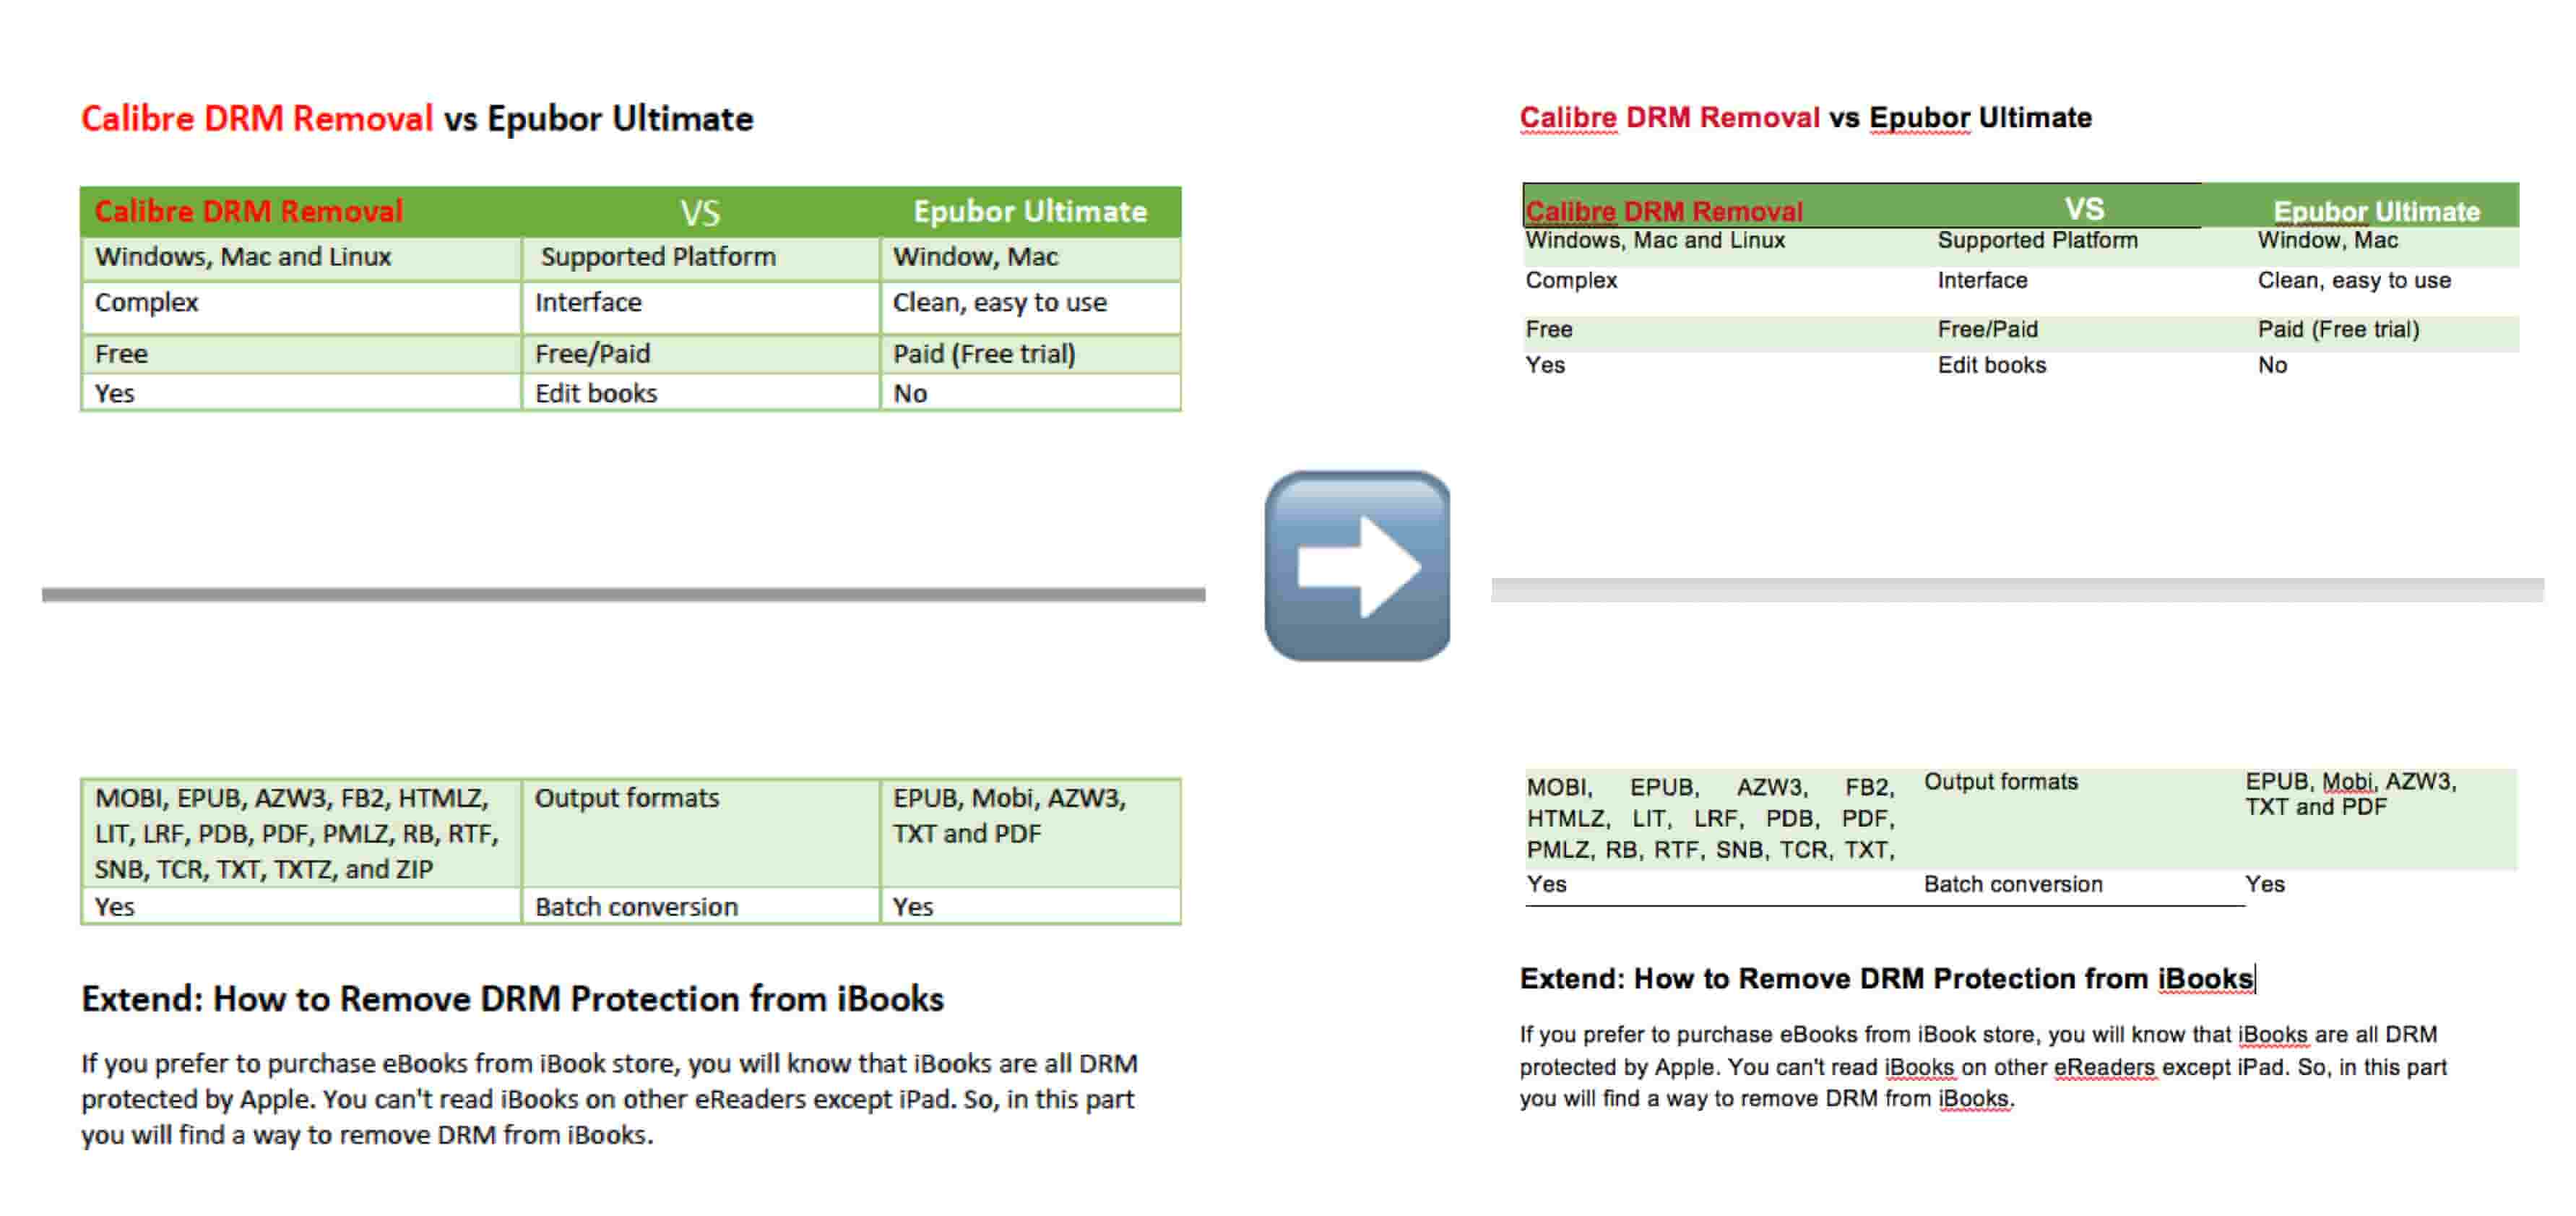Click right table cell 'Edit books'
Image resolution: width=2576 pixels, height=1216 pixels.
(1991, 365)
